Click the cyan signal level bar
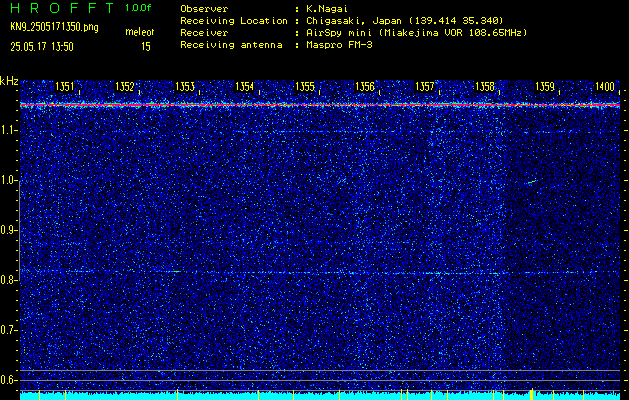 pyautogui.click(x=320, y=396)
